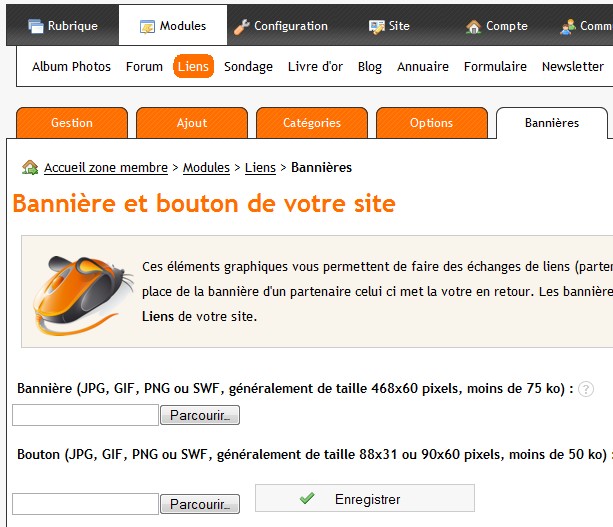This screenshot has width=613, height=527.
Task: Click the Bannière file path field
Action: tap(86, 415)
